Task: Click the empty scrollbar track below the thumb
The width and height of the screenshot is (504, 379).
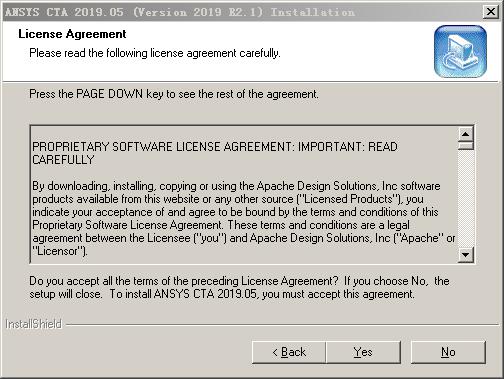Action: (466, 199)
